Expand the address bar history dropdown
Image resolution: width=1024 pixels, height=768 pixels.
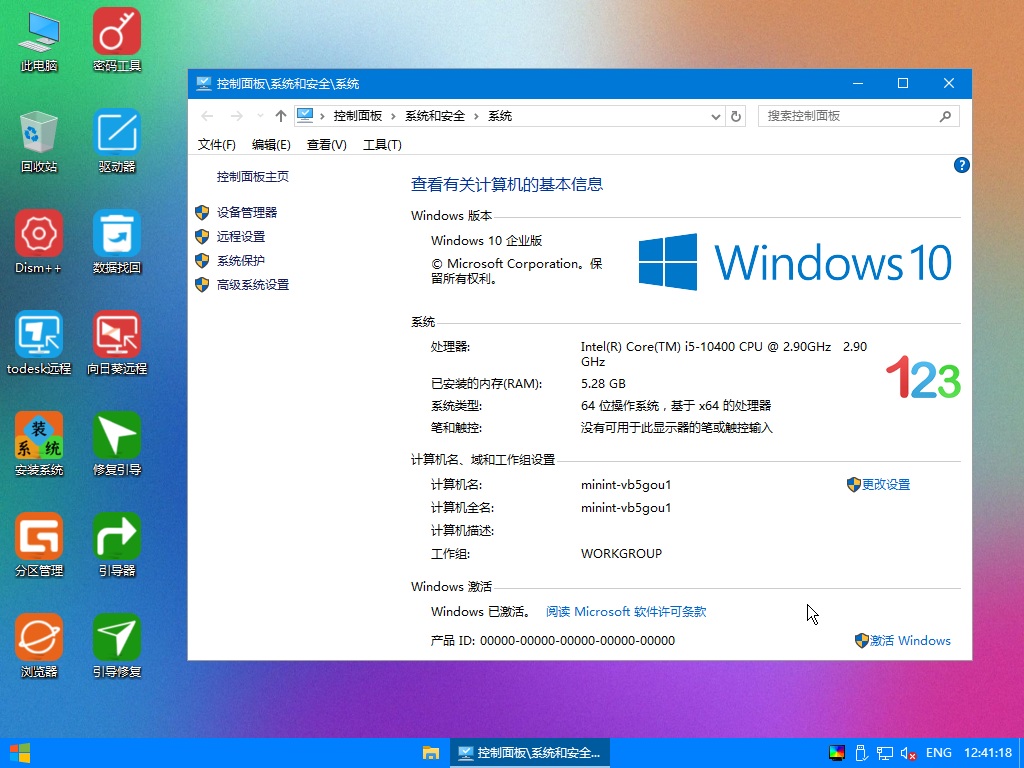click(716, 116)
